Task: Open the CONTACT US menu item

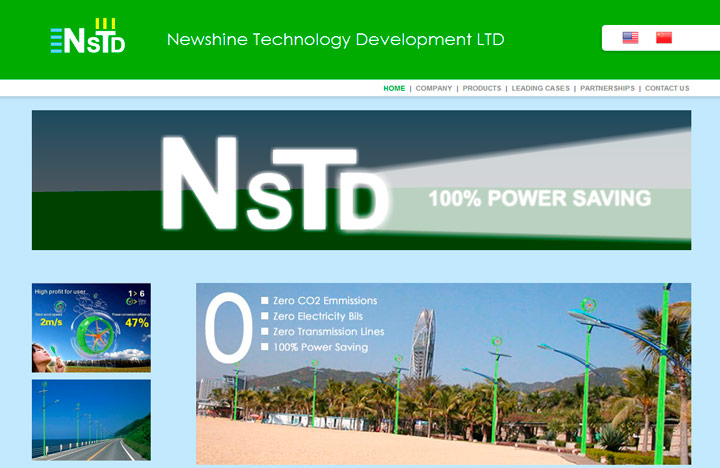Action: click(x=667, y=88)
